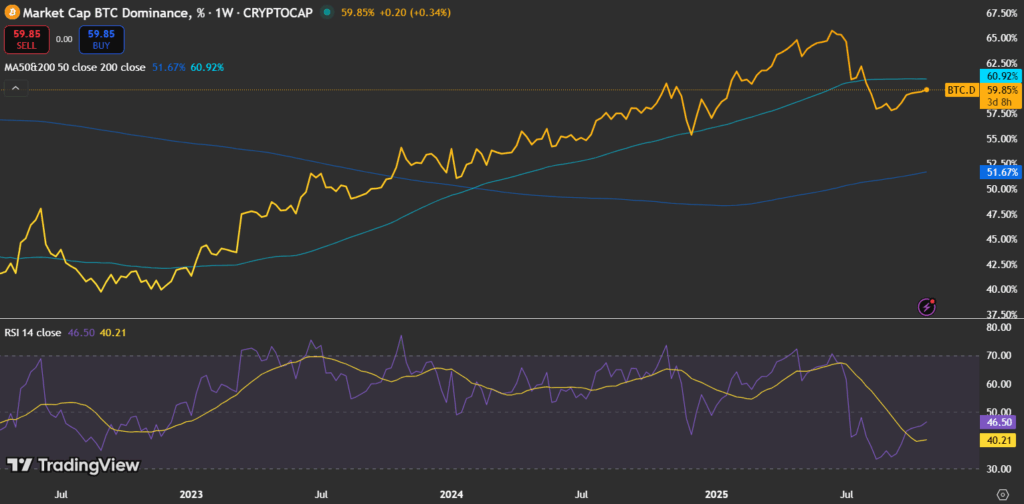Image resolution: width=1024 pixels, height=504 pixels.
Task: Collapse the indicator legend with chevron
Action: [15, 89]
